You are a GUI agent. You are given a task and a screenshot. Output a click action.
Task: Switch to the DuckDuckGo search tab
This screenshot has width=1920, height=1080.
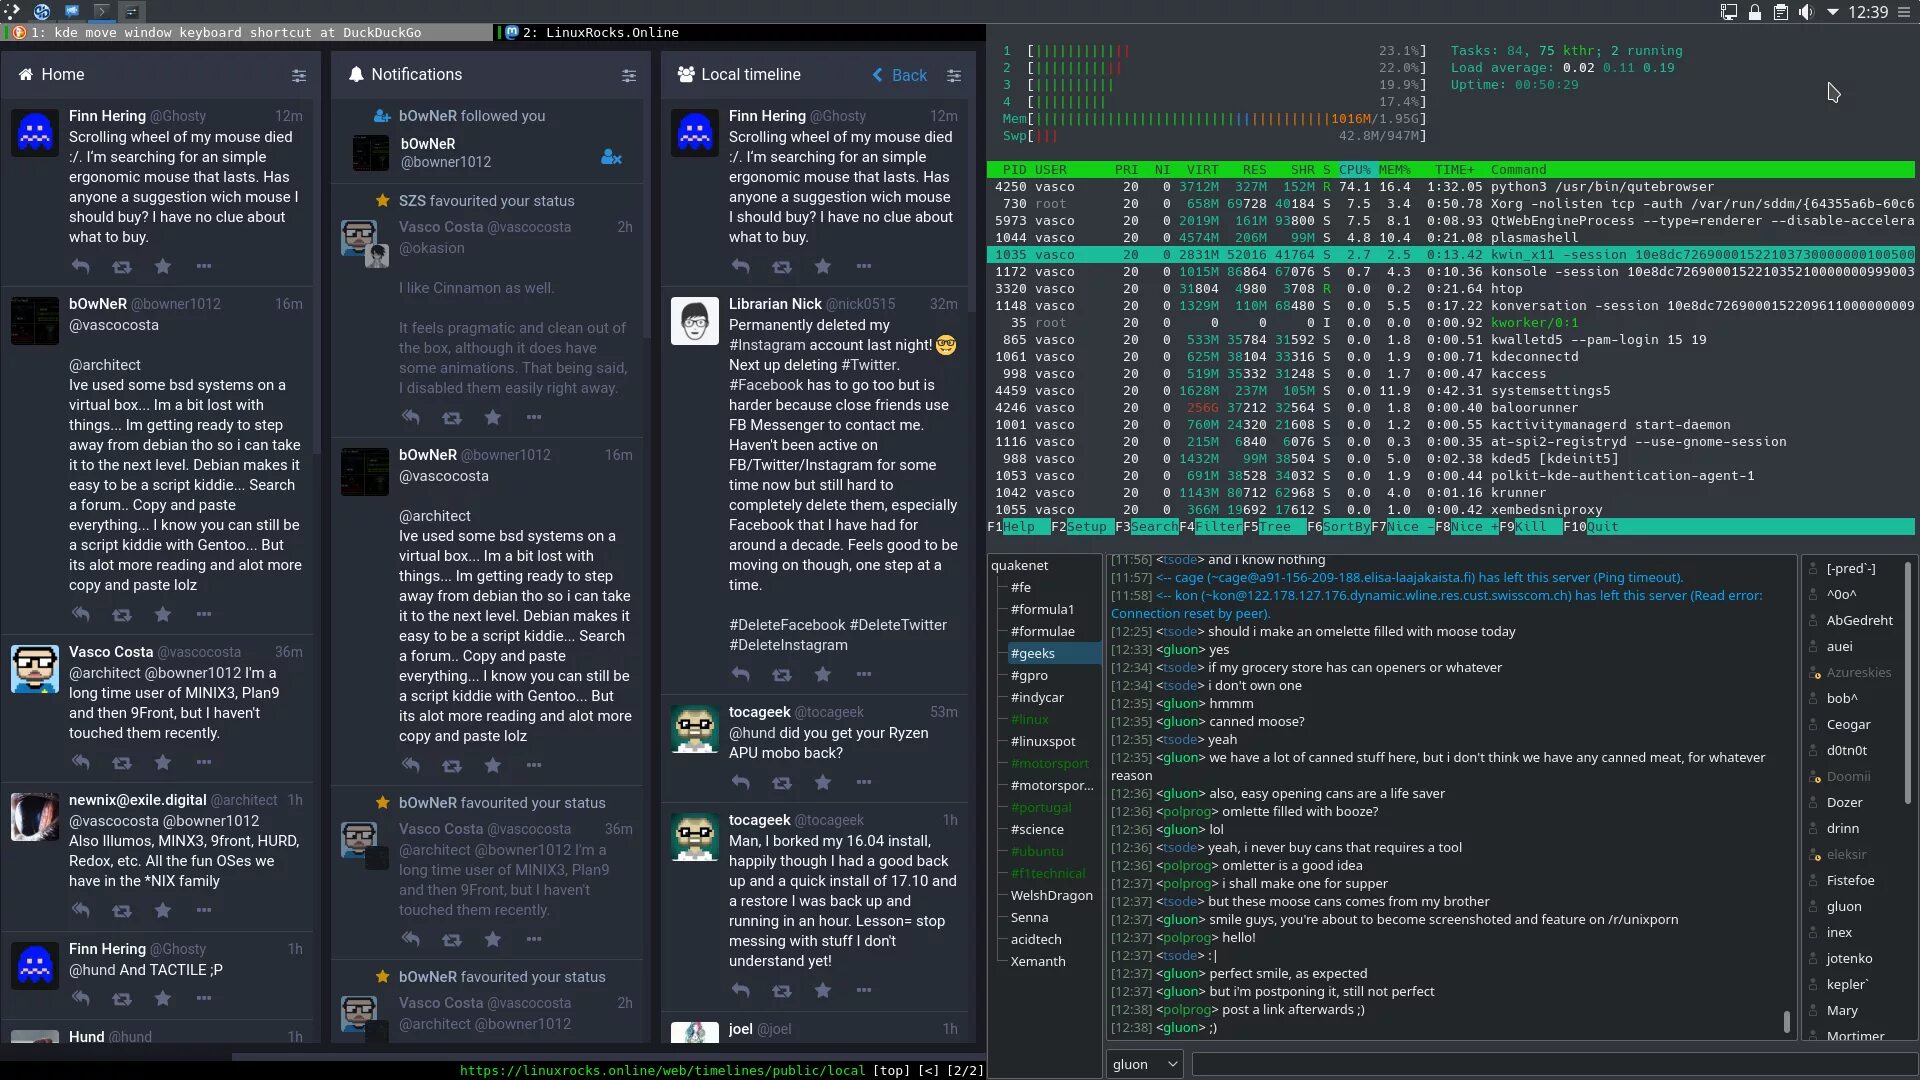pos(250,33)
